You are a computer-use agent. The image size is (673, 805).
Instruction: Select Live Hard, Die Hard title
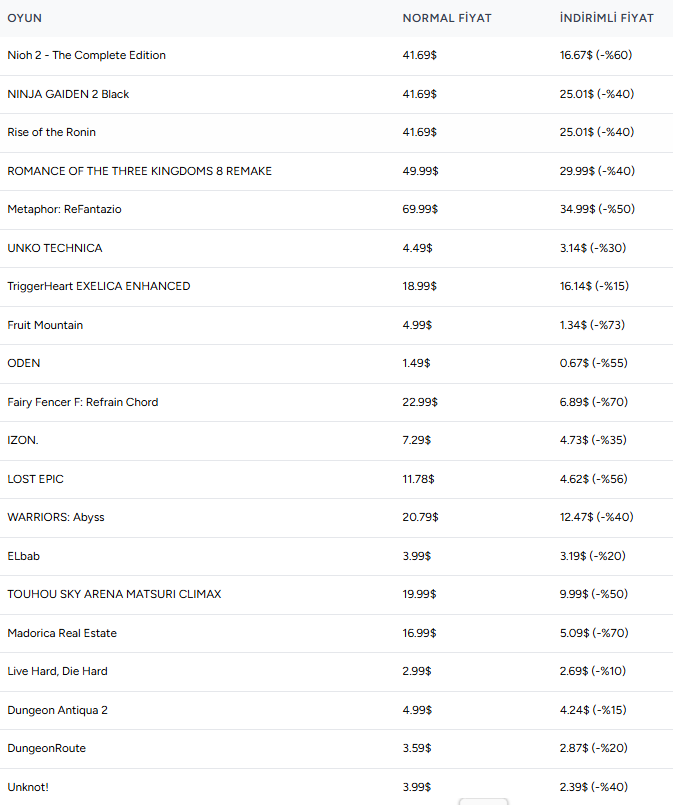pyautogui.click(x=57, y=671)
